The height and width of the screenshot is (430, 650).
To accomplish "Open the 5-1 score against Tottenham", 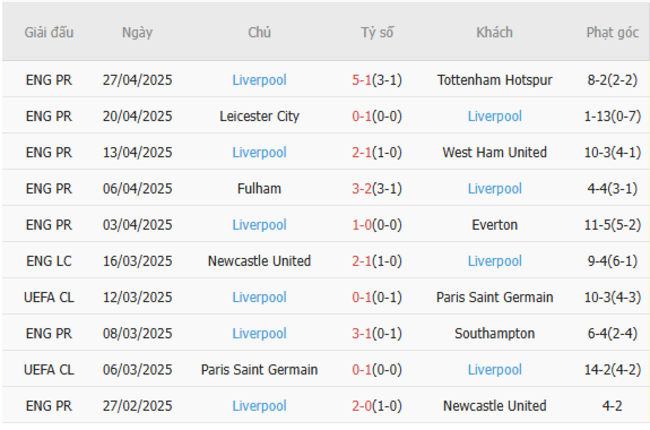I will [364, 80].
